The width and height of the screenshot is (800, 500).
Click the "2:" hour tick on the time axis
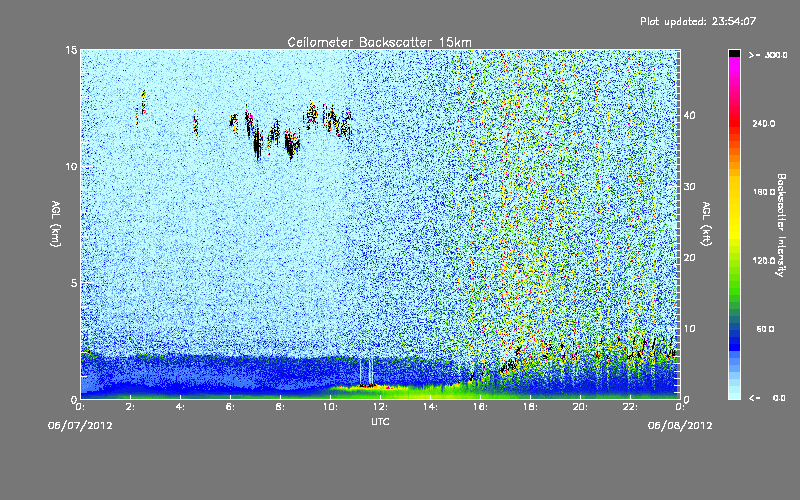[131, 407]
